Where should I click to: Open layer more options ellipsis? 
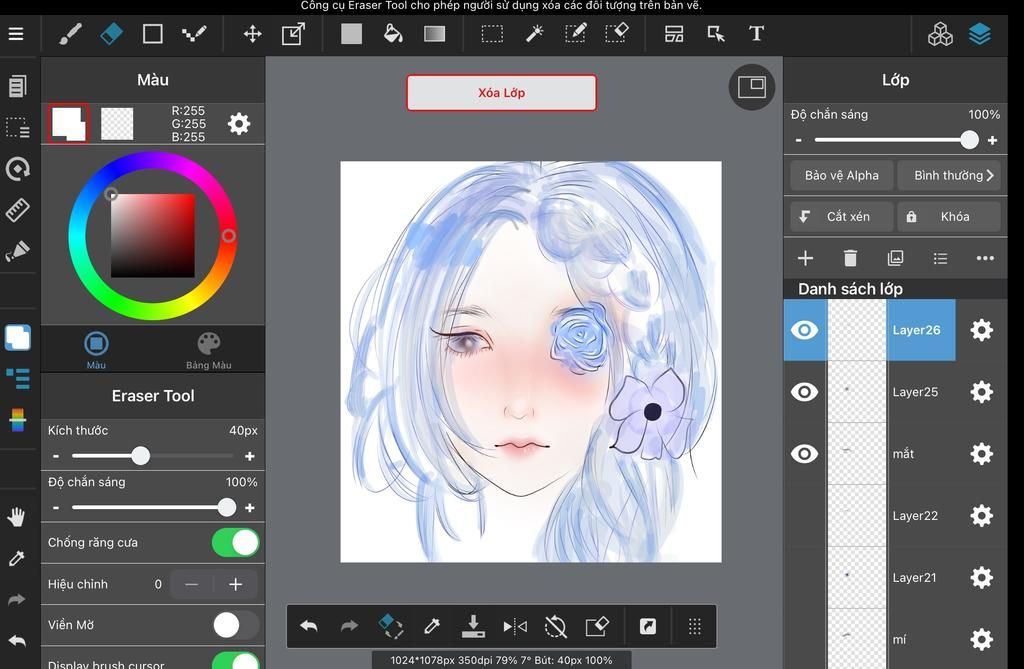tap(985, 258)
